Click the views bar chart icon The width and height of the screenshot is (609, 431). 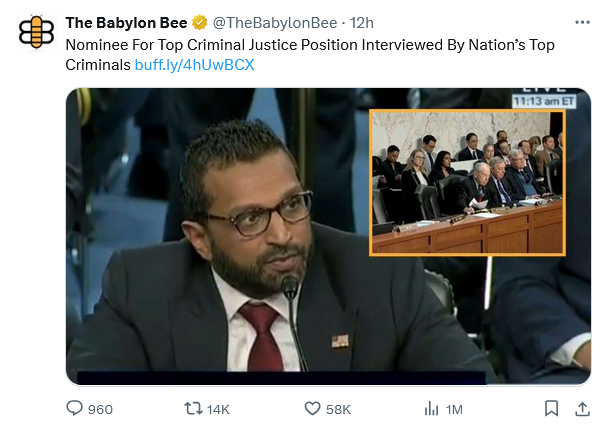click(x=432, y=409)
